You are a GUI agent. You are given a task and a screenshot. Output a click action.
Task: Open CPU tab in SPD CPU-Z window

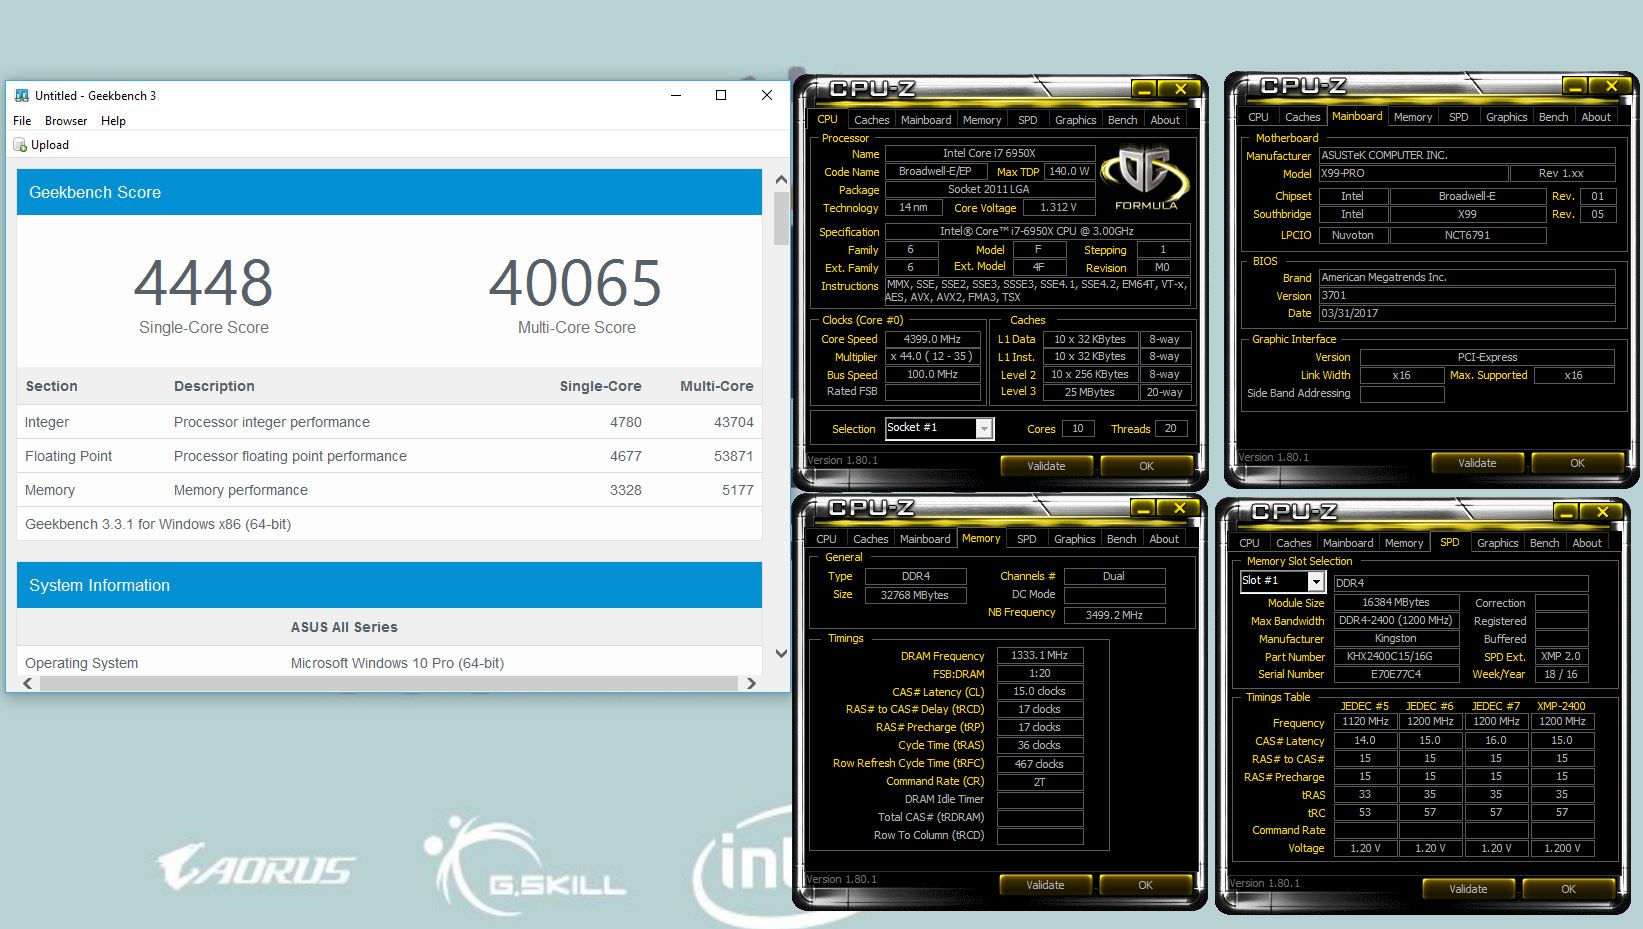pos(1249,543)
